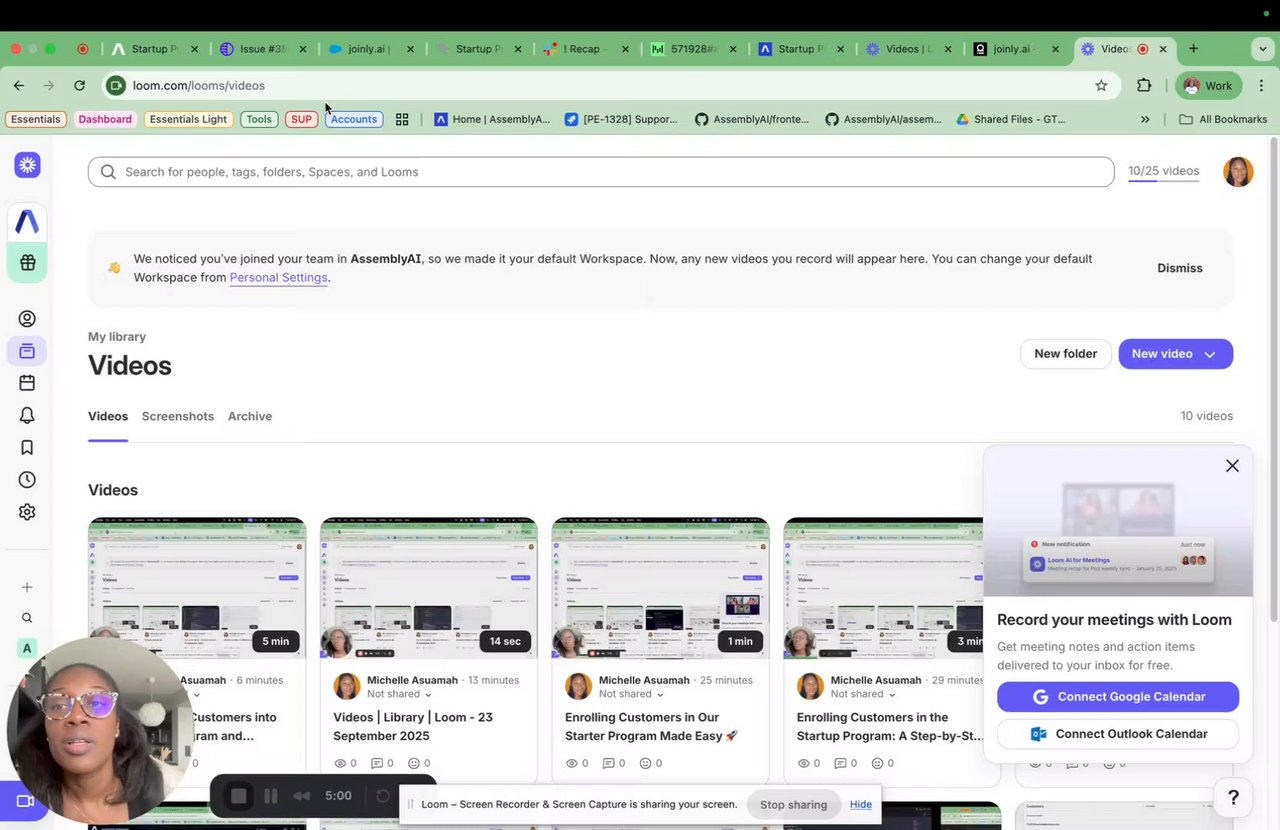This screenshot has height=830, width=1280.
Task: Switch to the Archive tab
Action: point(250,416)
